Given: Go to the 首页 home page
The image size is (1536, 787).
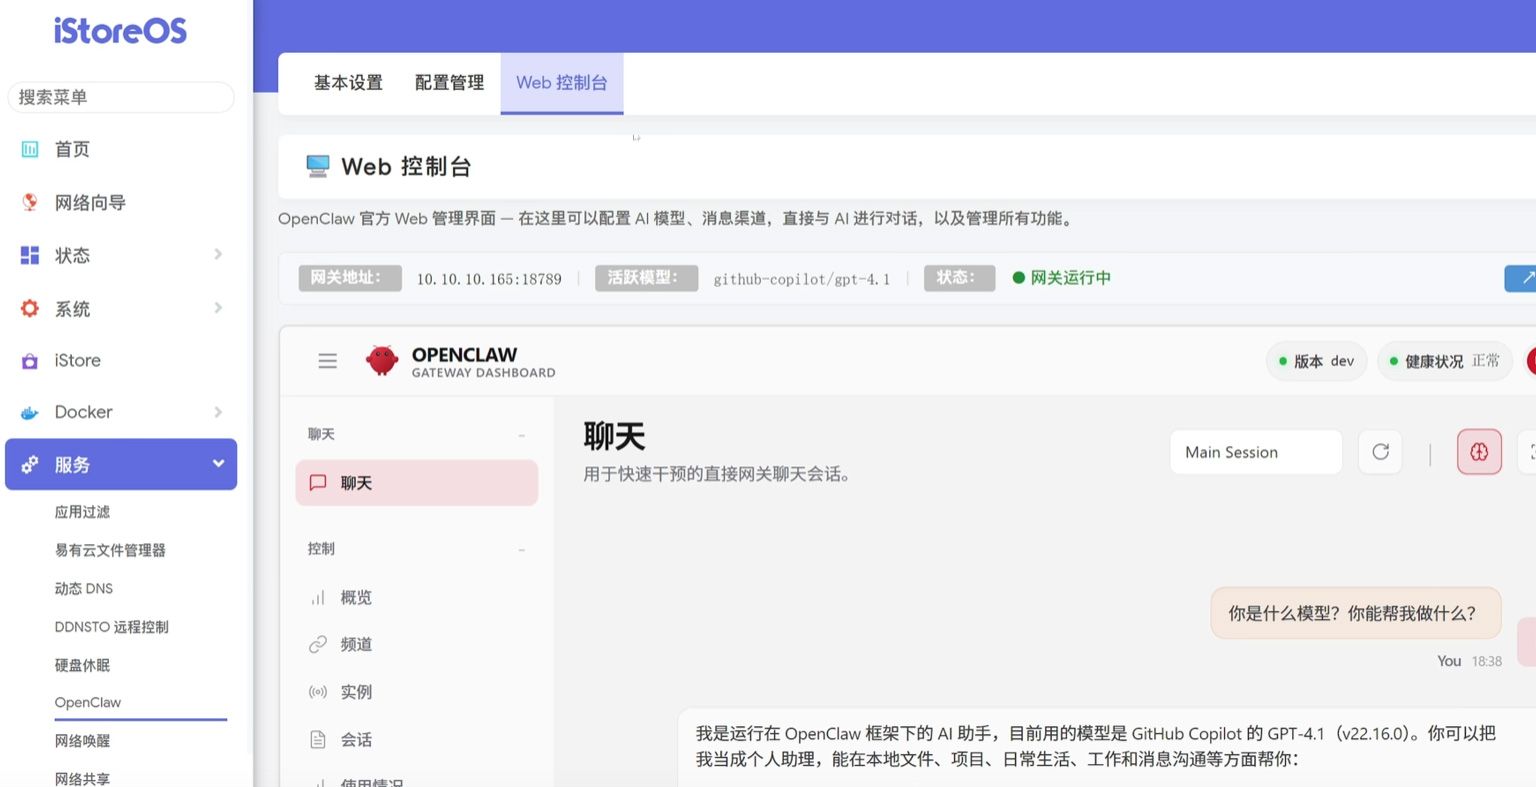Looking at the screenshot, I should click(72, 149).
